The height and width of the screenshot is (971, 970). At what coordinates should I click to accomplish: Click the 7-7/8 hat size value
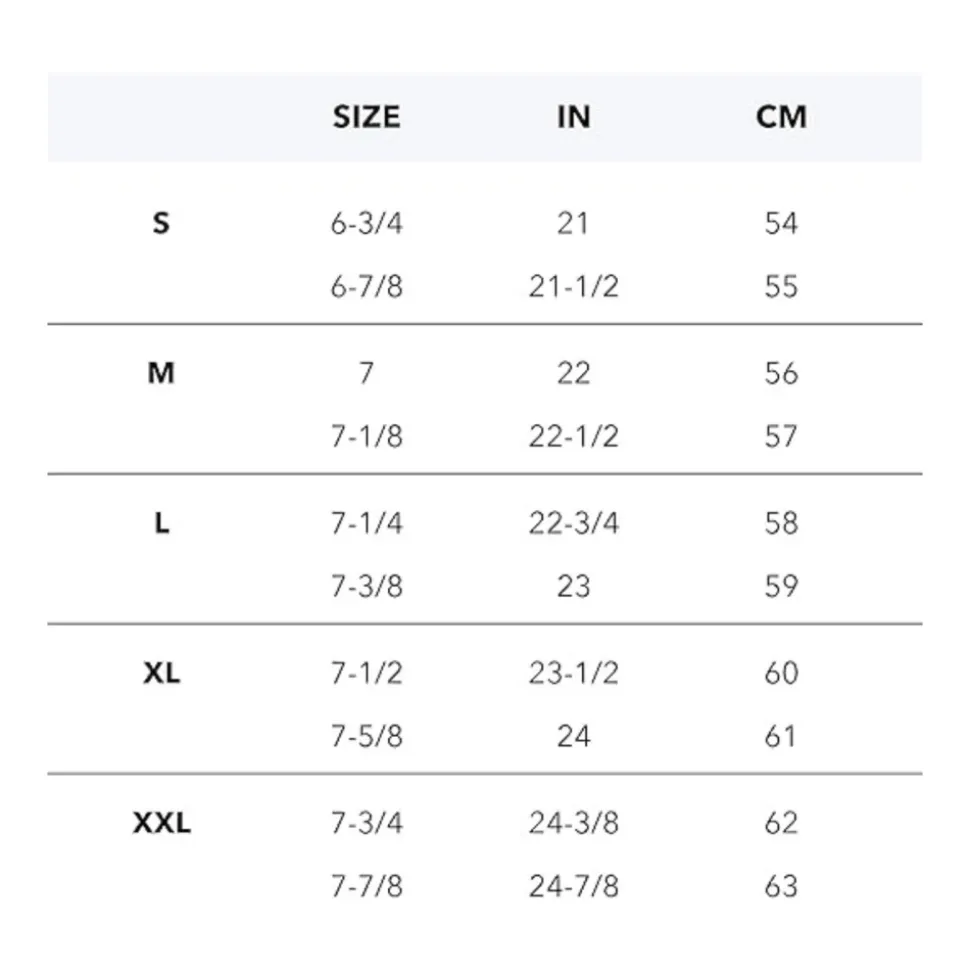(x=367, y=886)
